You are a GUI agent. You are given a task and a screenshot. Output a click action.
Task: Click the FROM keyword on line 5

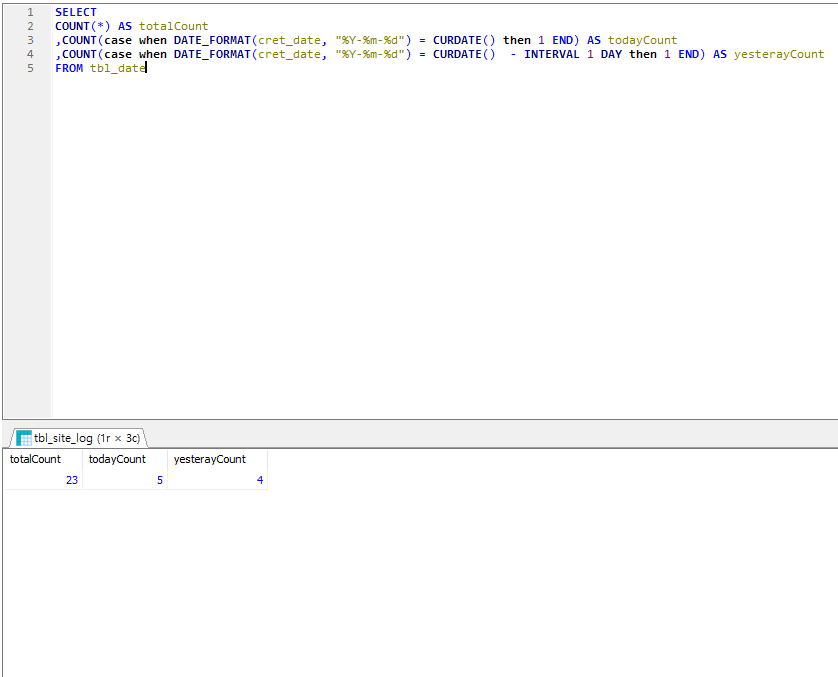click(x=69, y=68)
